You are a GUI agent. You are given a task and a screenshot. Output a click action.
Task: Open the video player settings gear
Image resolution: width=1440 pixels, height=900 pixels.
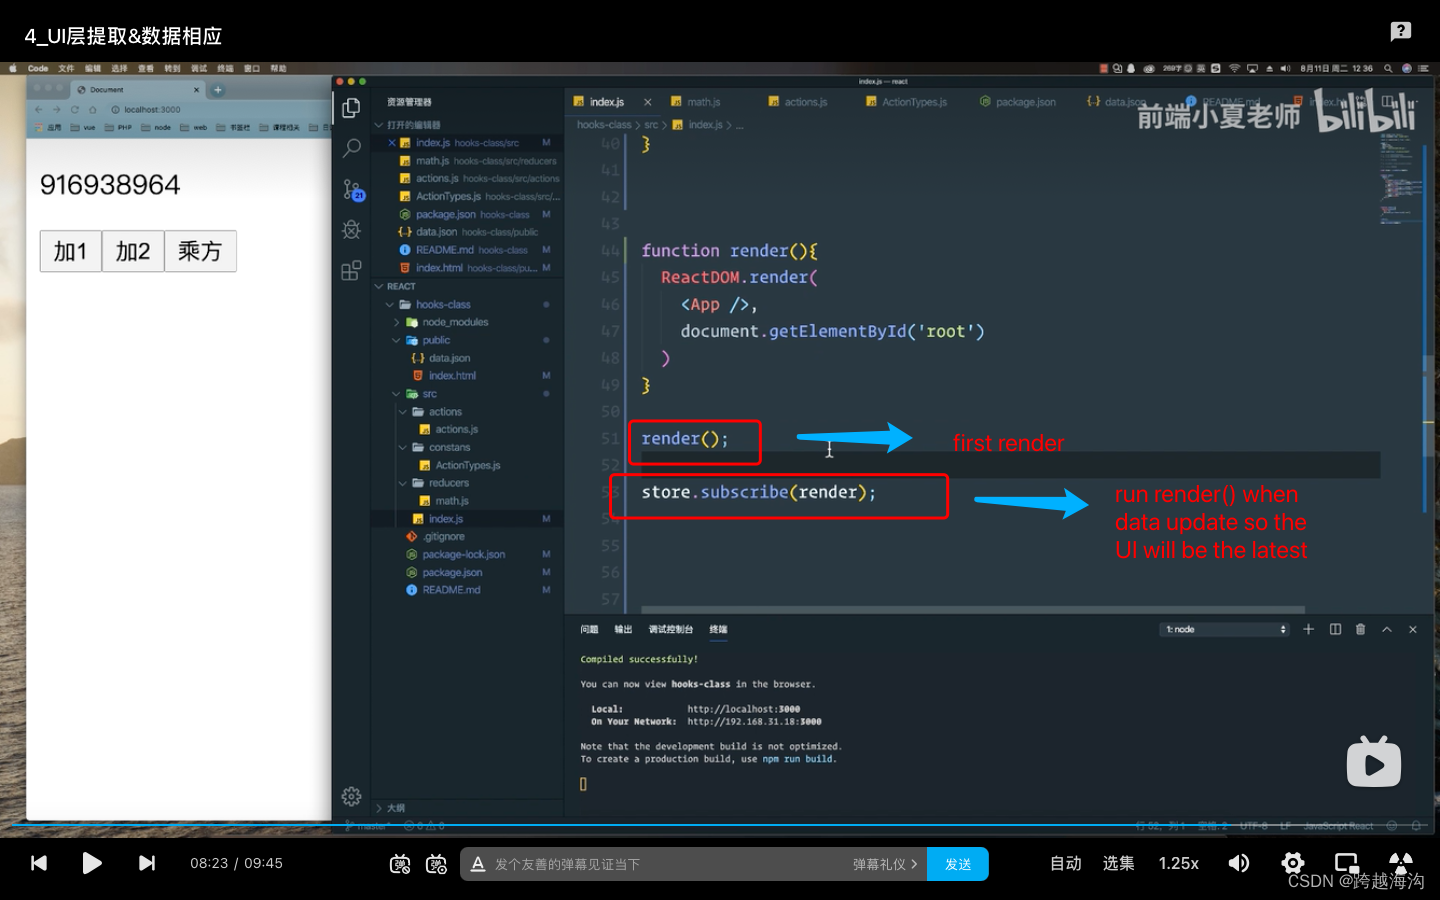pyautogui.click(x=1293, y=863)
